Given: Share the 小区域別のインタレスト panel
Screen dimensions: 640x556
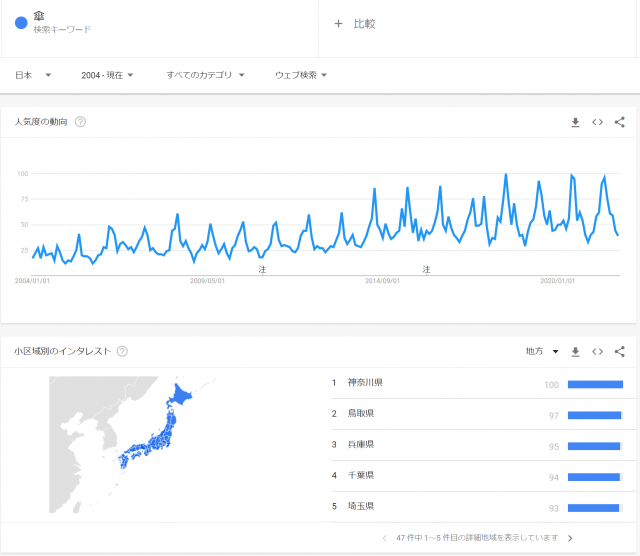Looking at the screenshot, I should coord(619,351).
